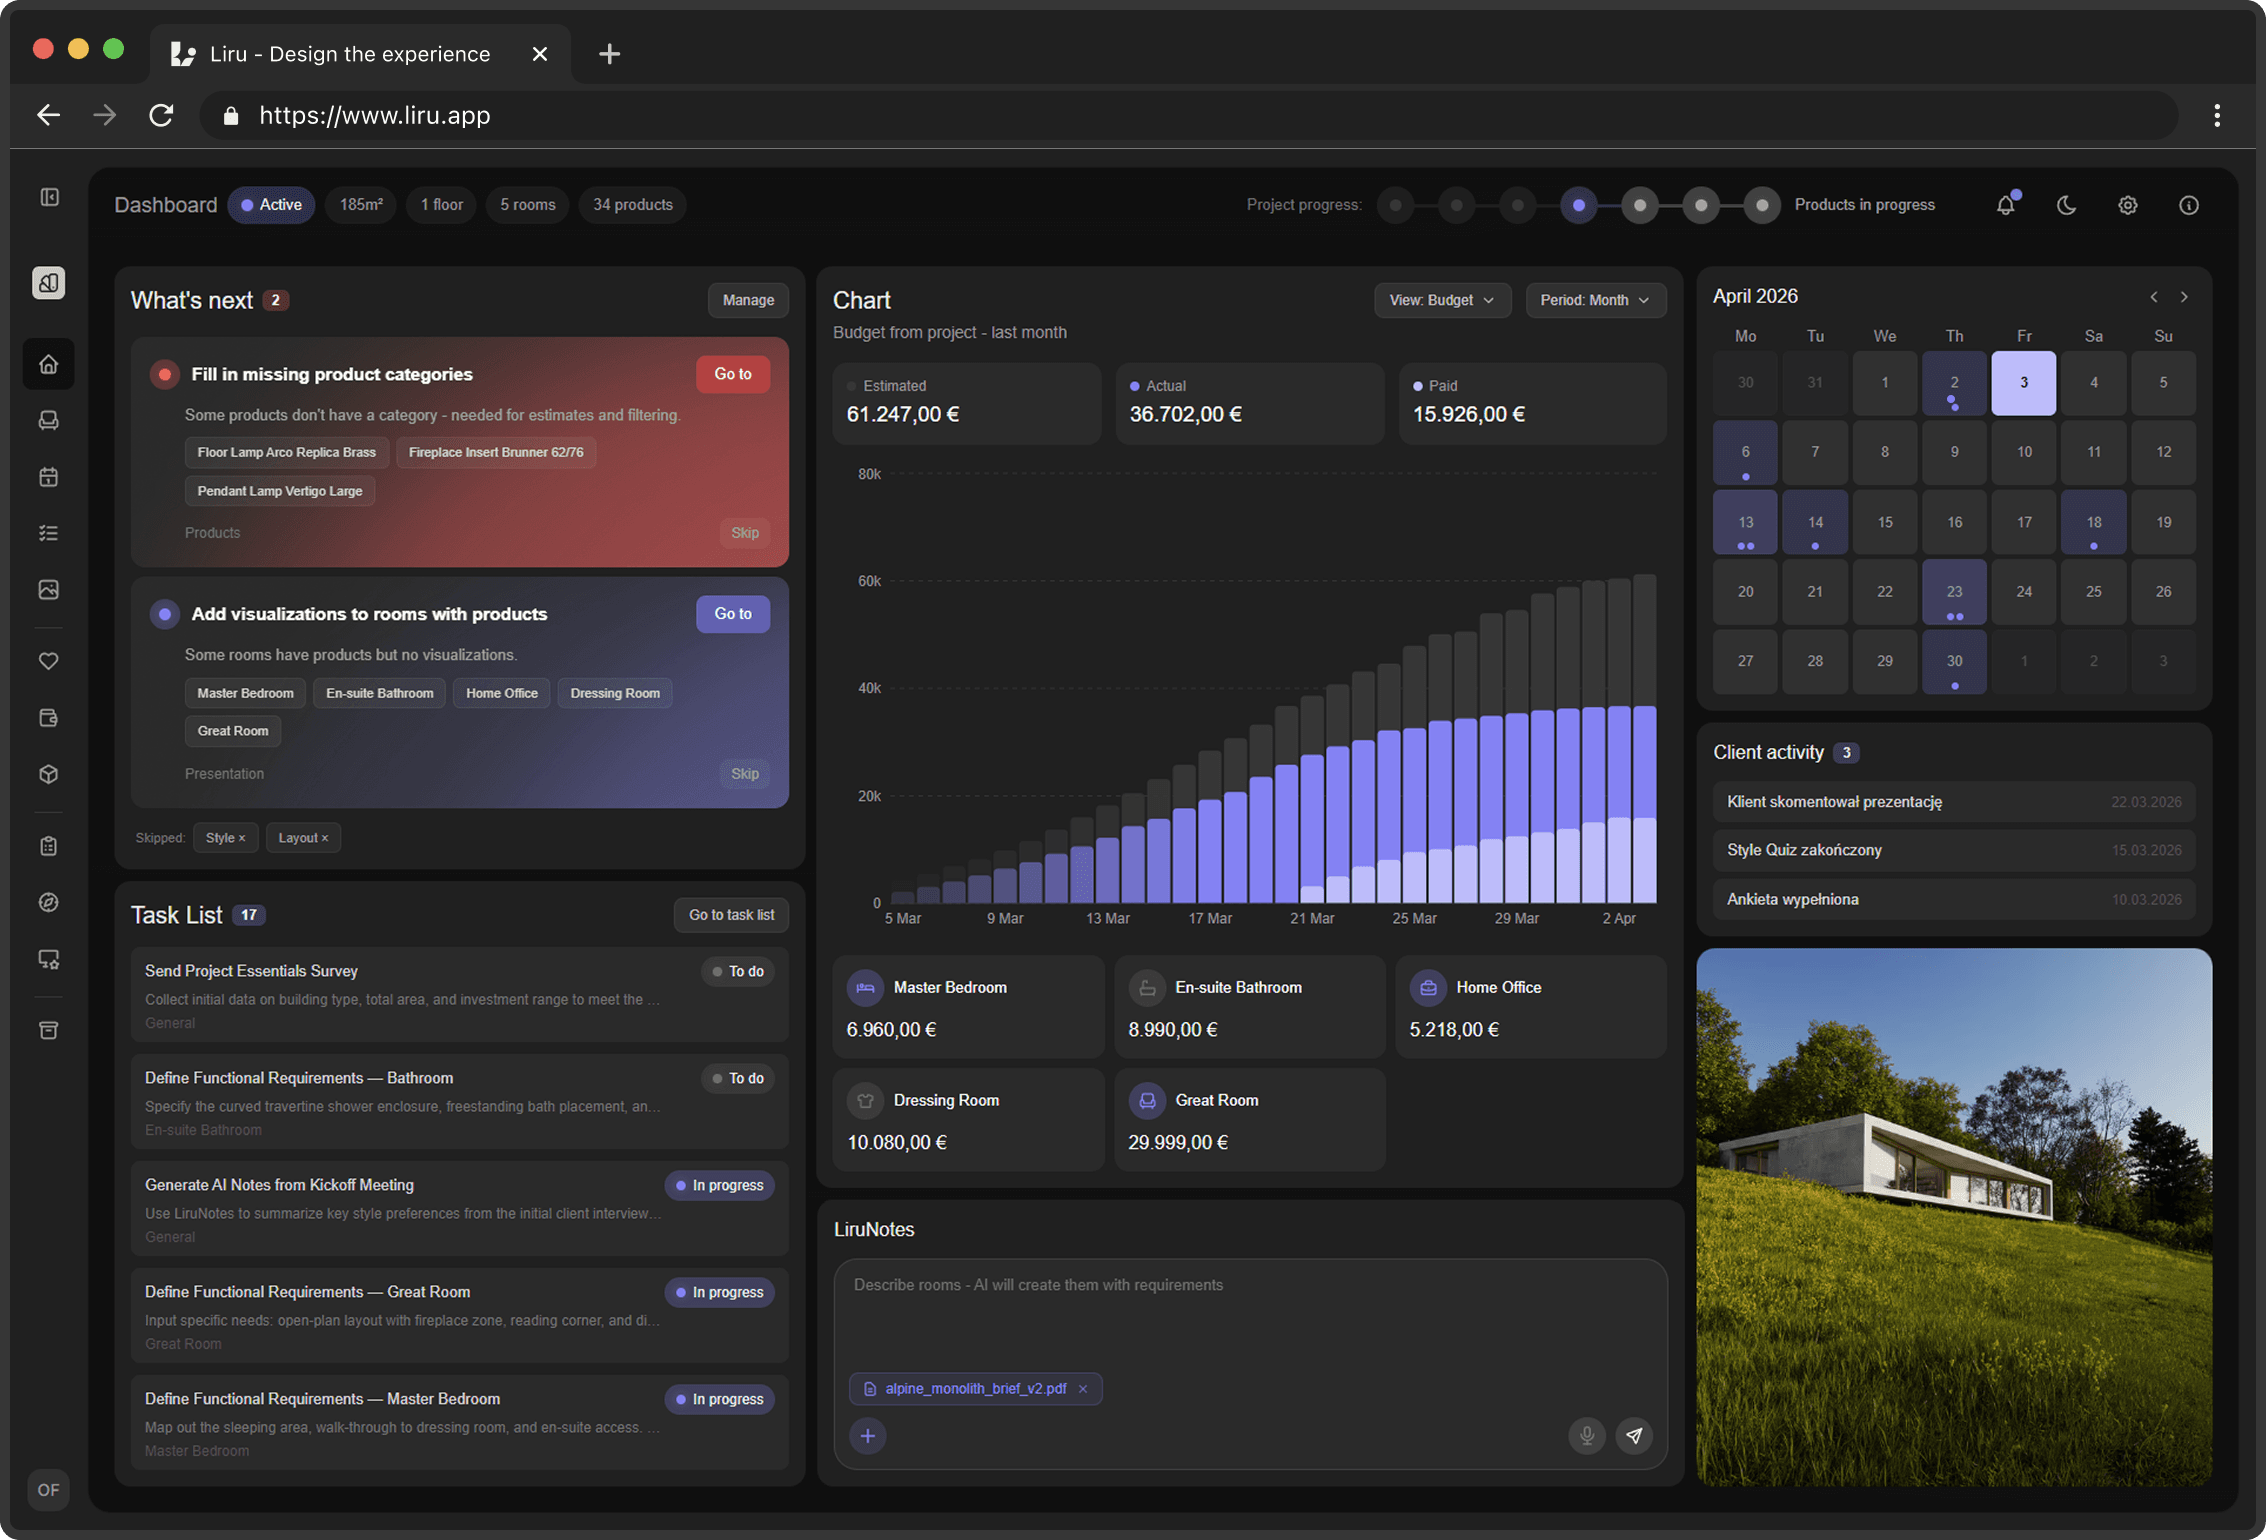Click the heart favorites icon in sidebar
Image resolution: width=2266 pixels, height=1540 pixels.
pyautogui.click(x=48, y=660)
